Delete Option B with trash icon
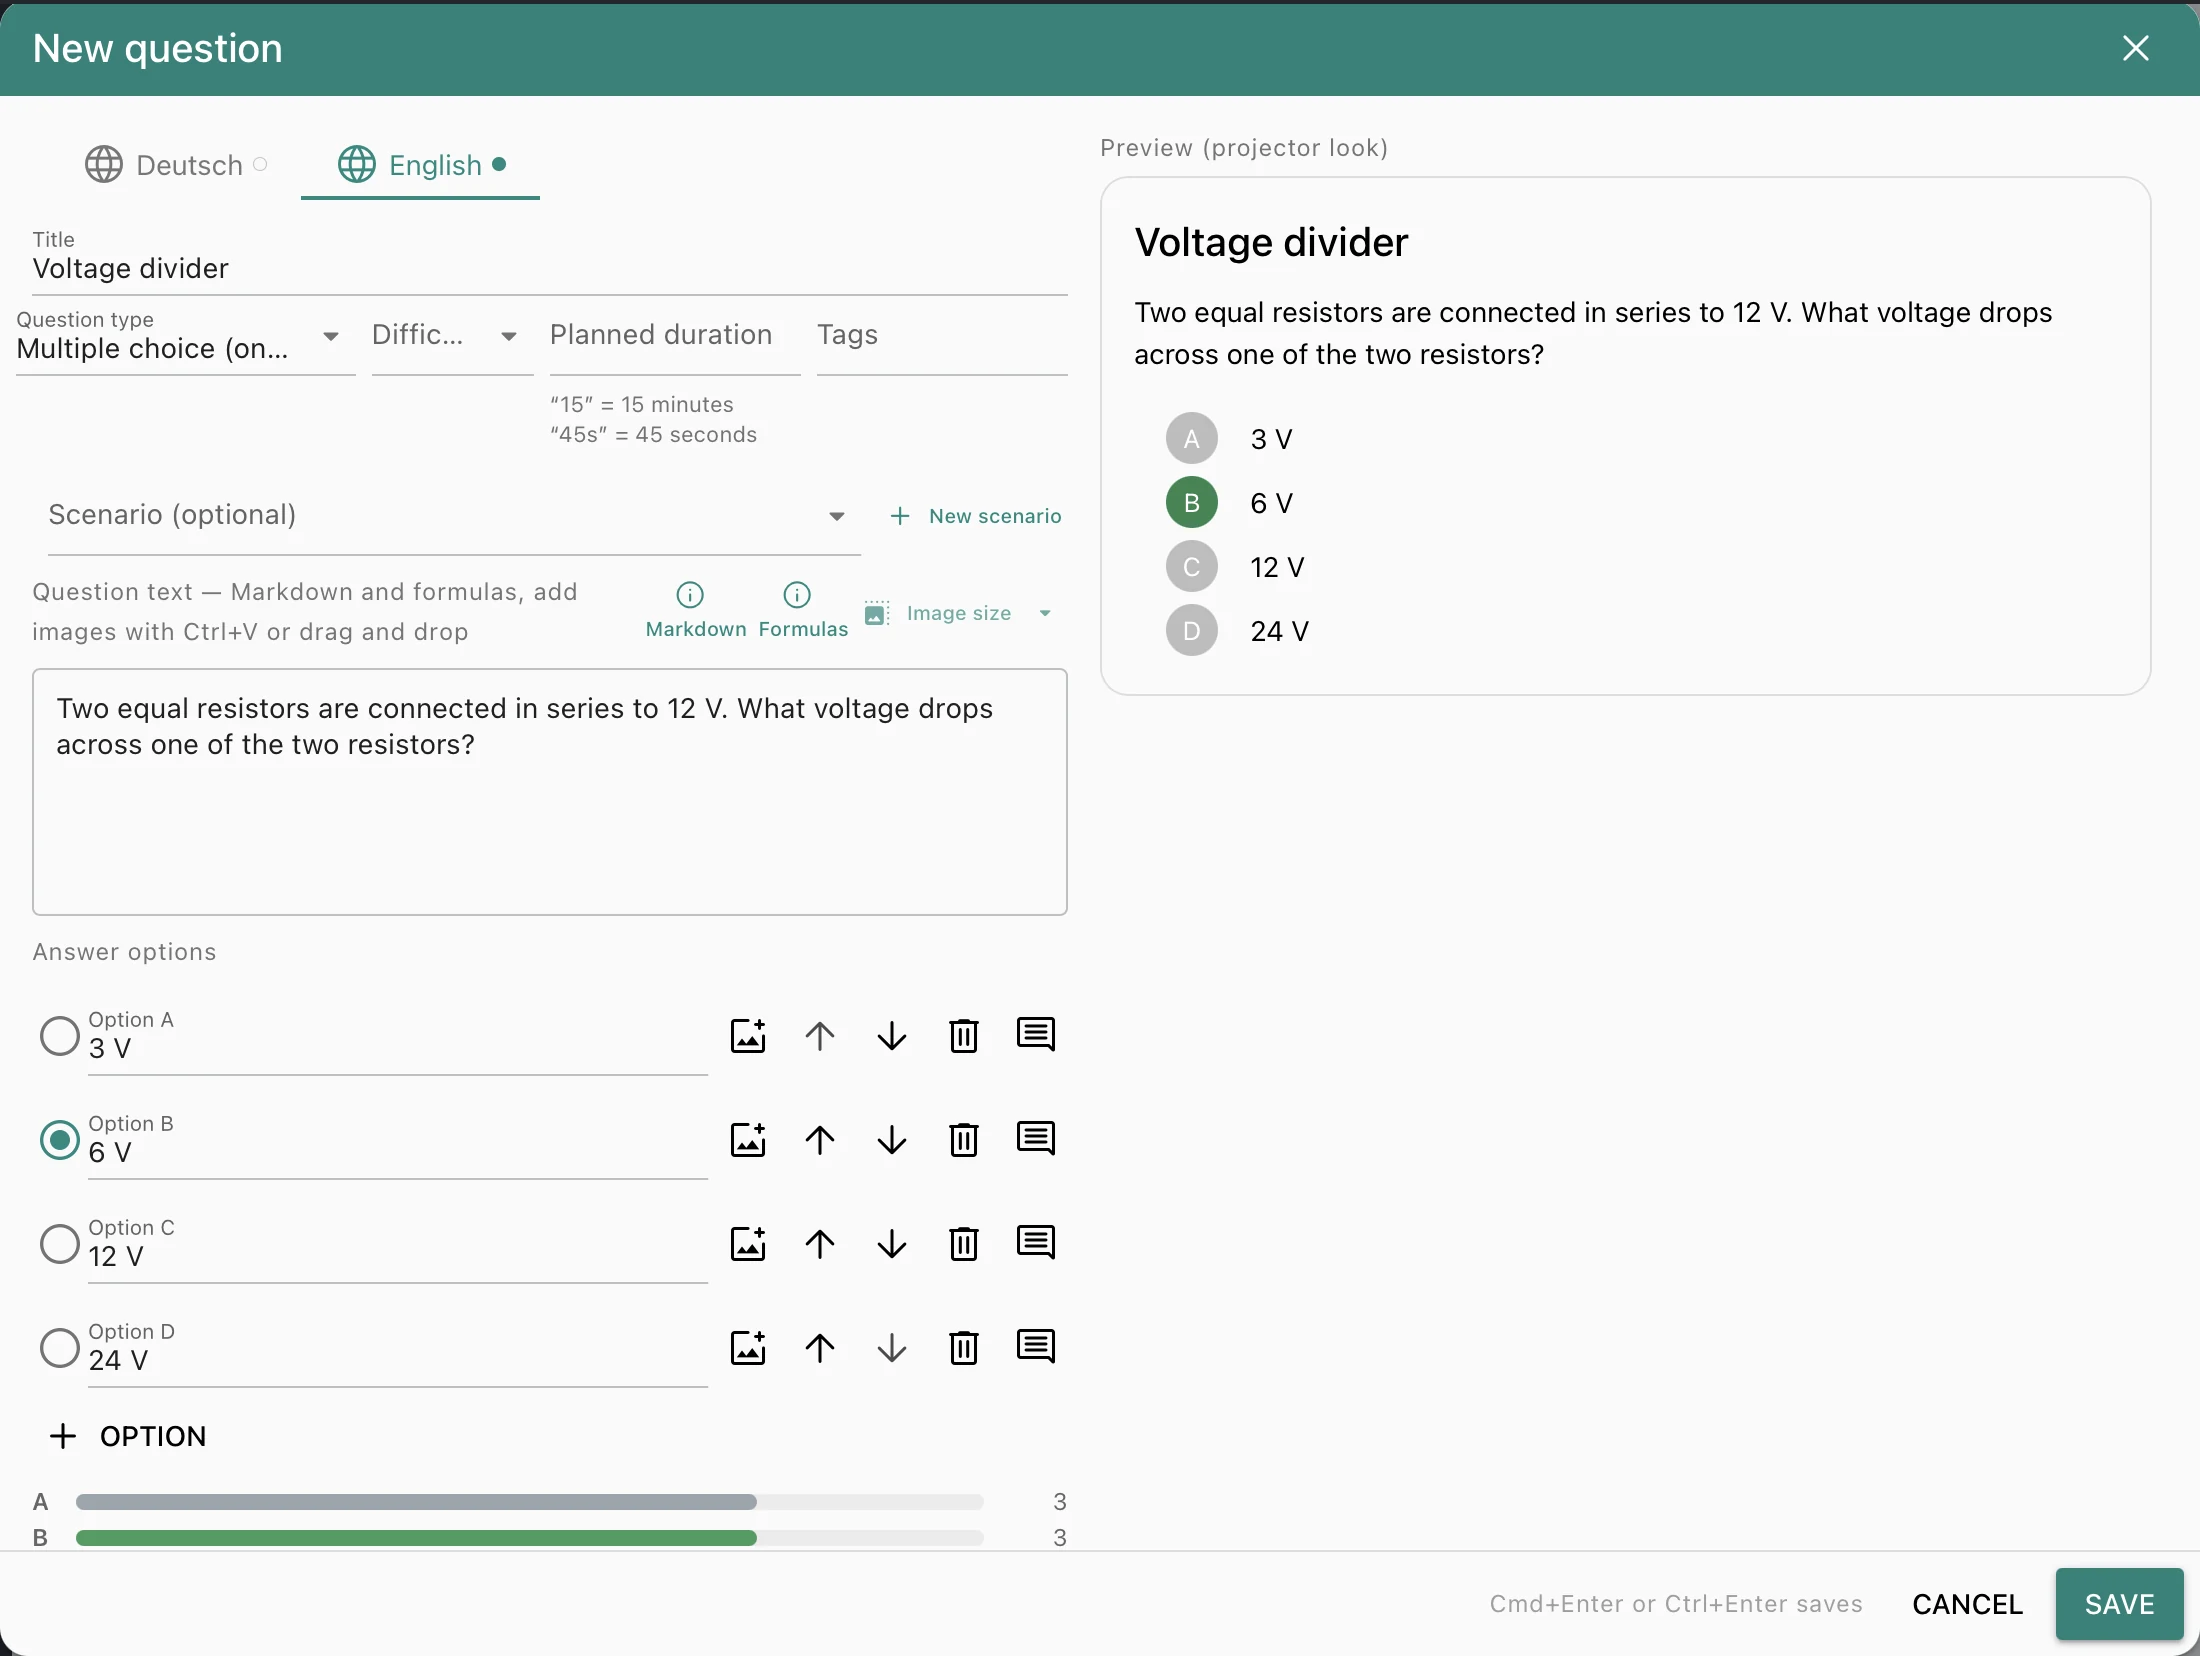The width and height of the screenshot is (2200, 1656). [964, 1140]
